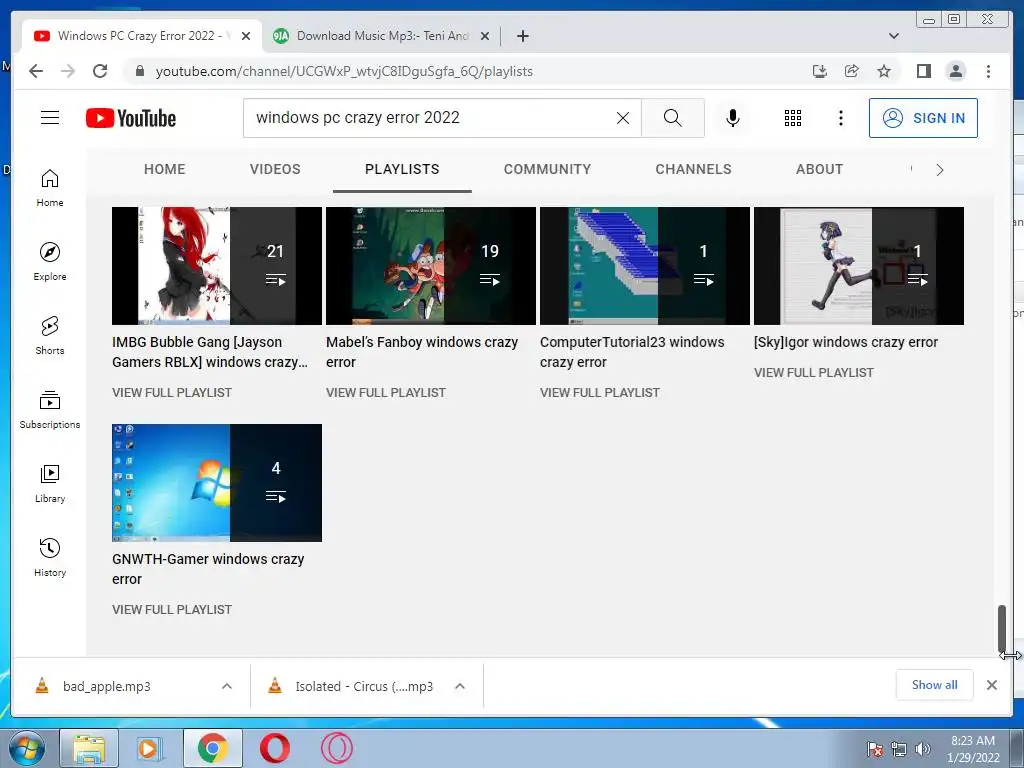Screen dimensions: 1024x768
Task: Bookmark this page with the star
Action: point(884,71)
